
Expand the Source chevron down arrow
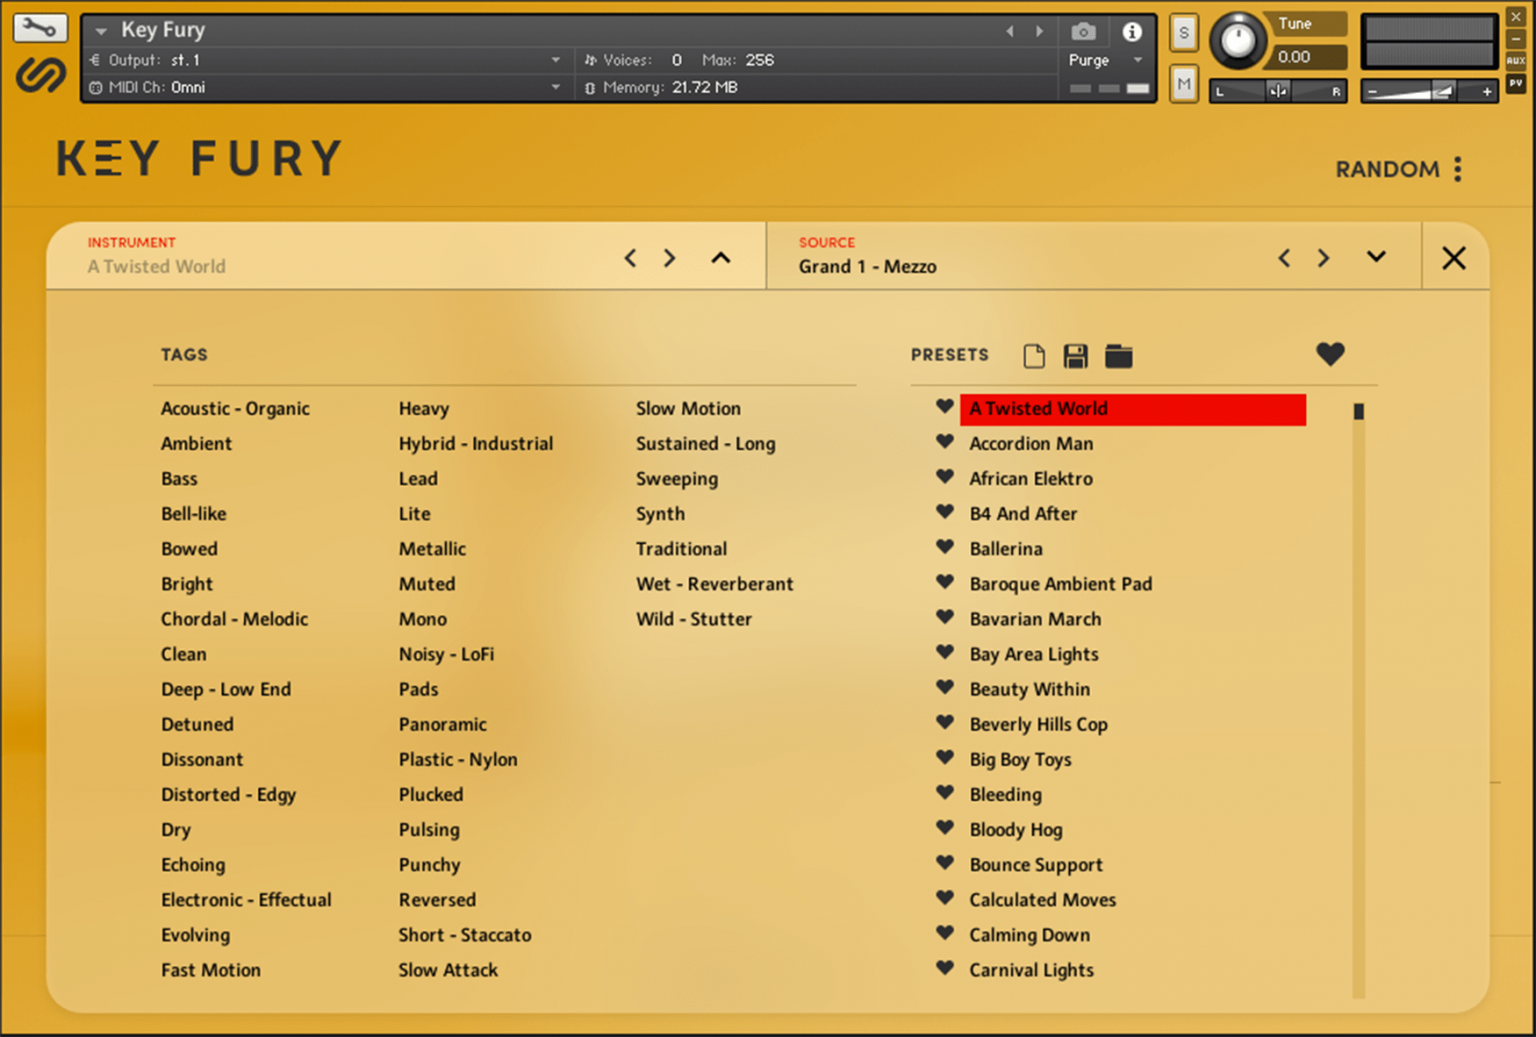click(1376, 257)
